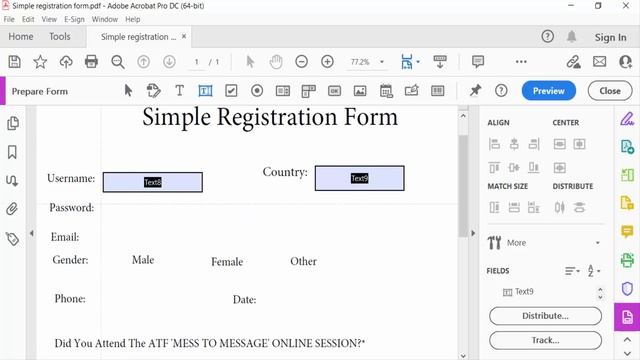Open the E-Sign menu
Image resolution: width=640 pixels, height=360 pixels.
74,19
